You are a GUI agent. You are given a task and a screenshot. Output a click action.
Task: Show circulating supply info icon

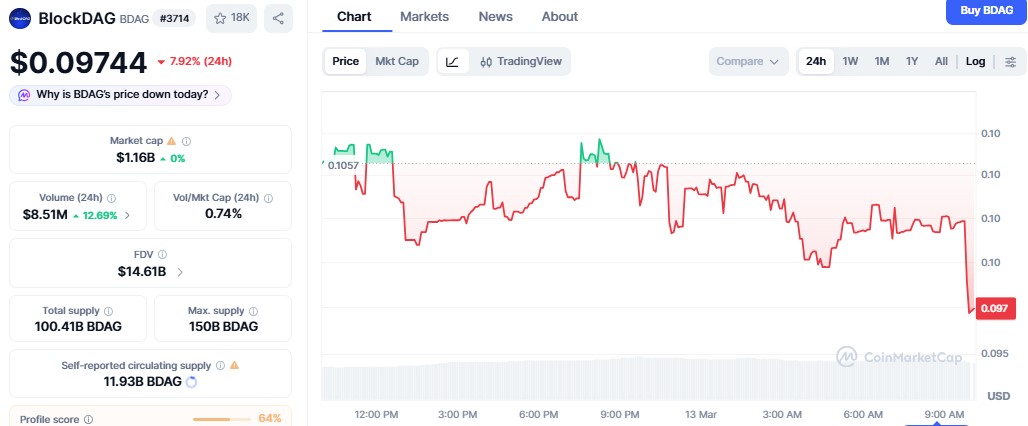(x=221, y=366)
